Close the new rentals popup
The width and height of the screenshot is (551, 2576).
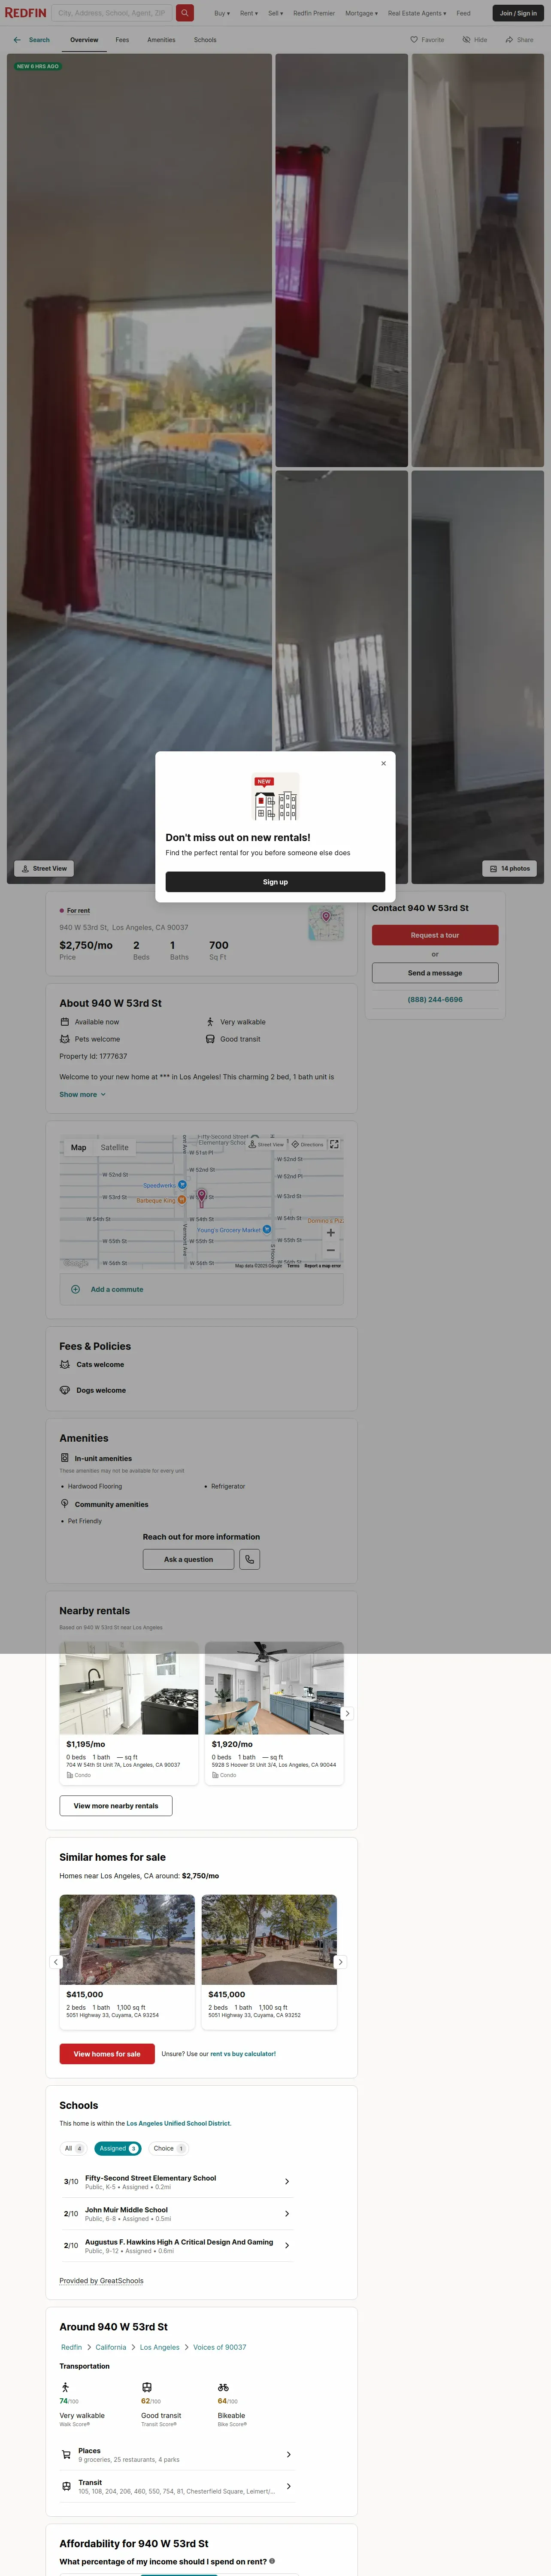coord(383,763)
